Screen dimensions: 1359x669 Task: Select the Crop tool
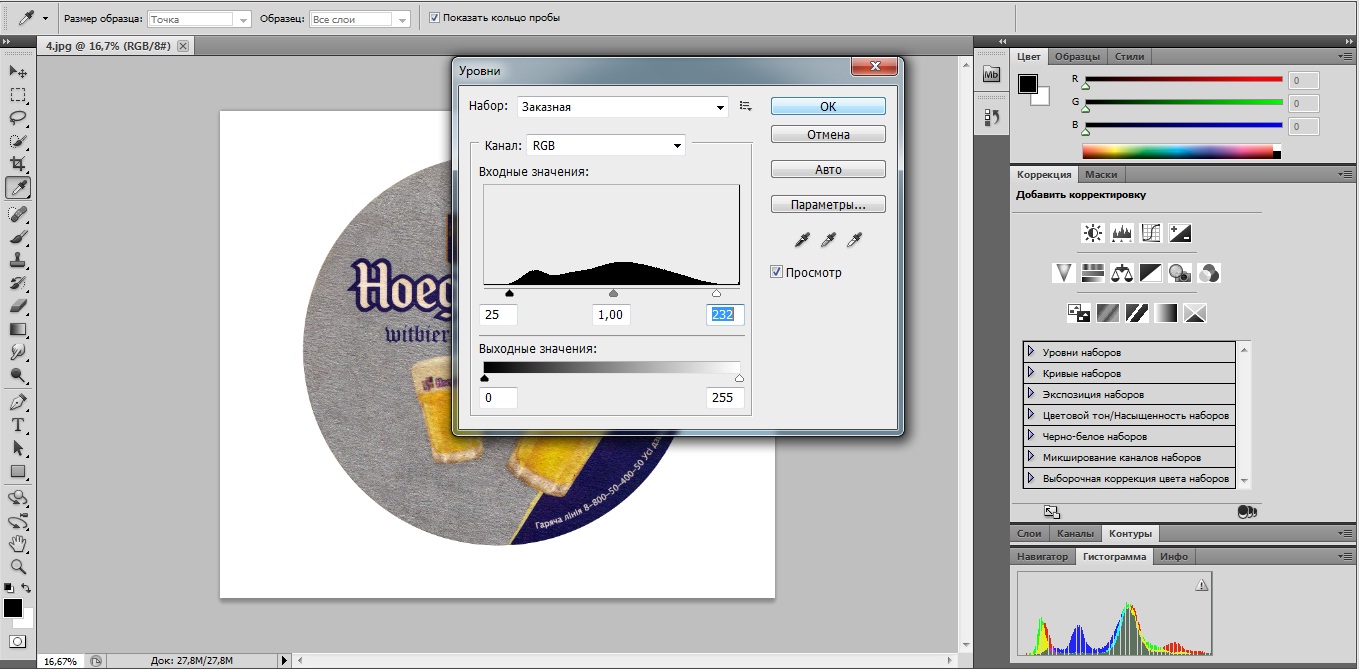[x=18, y=164]
